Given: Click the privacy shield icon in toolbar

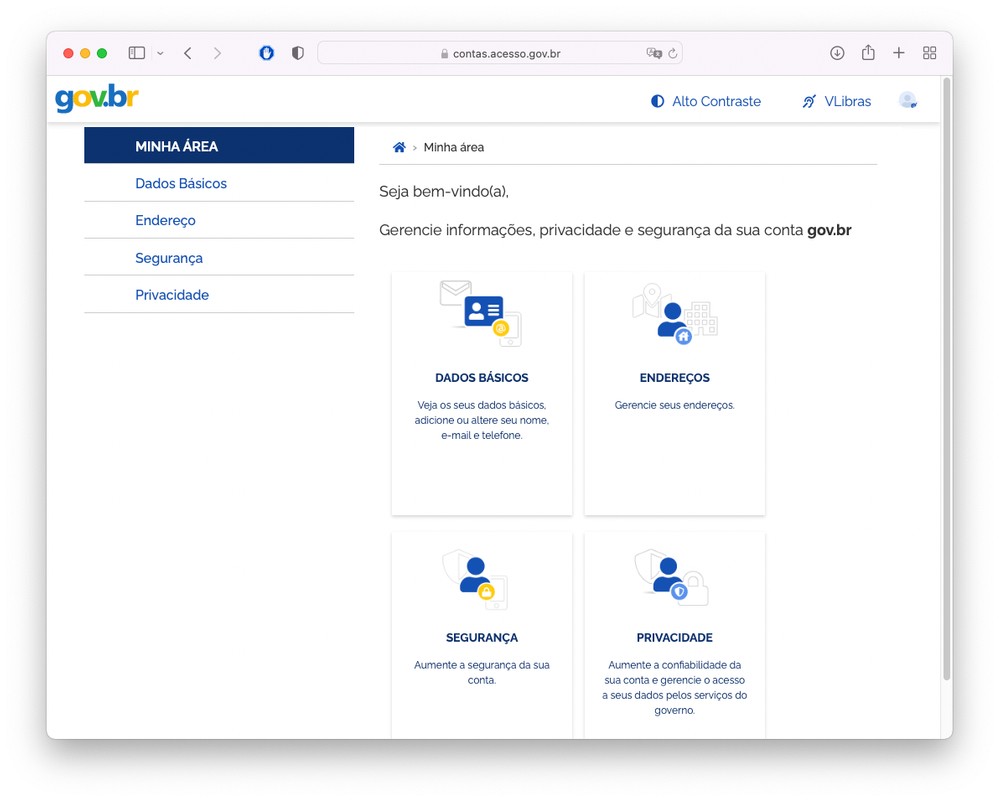Looking at the screenshot, I should tap(297, 53).
